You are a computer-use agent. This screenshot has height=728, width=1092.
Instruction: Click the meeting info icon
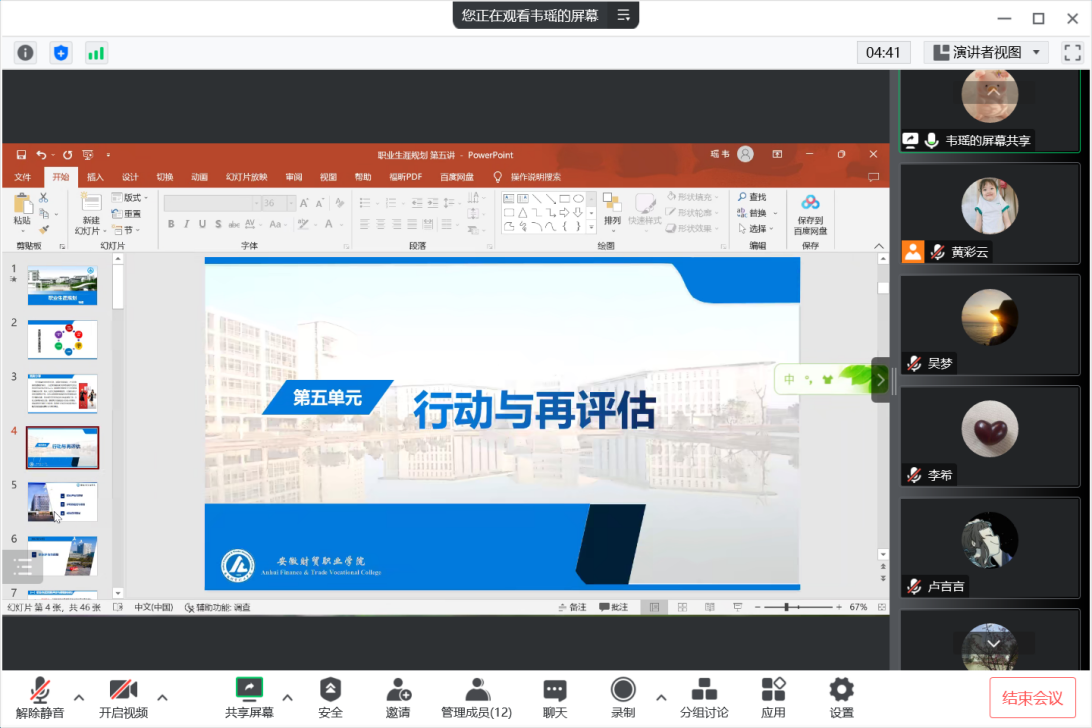(x=26, y=53)
